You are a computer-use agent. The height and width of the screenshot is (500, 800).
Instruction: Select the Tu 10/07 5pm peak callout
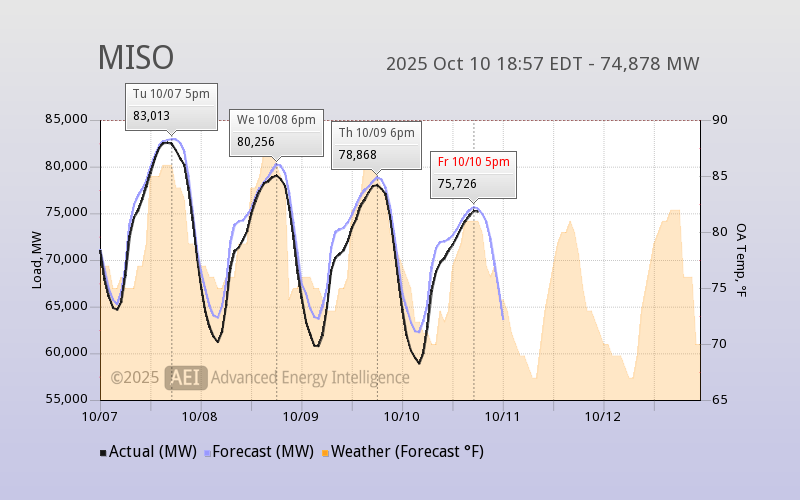171,105
